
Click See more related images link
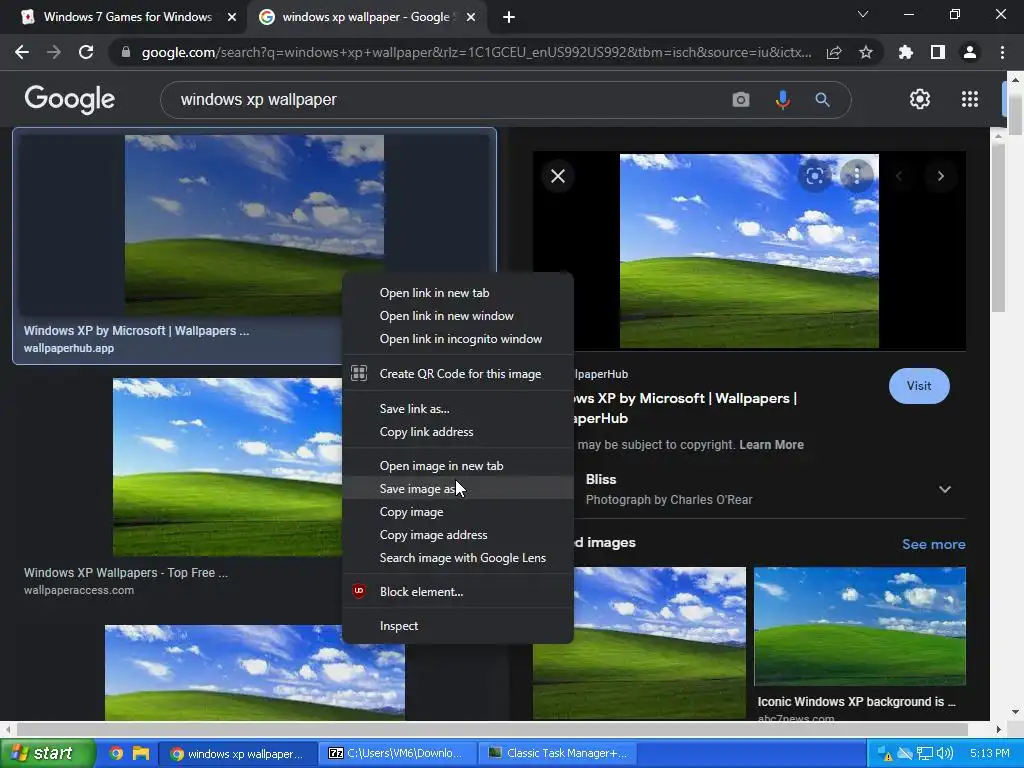pos(933,544)
